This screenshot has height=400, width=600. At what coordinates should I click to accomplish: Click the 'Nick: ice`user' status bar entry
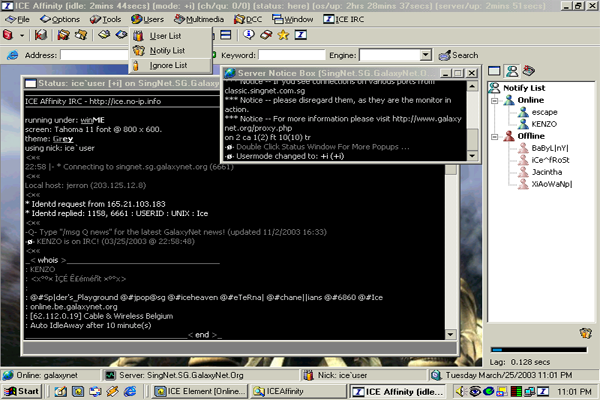364,375
